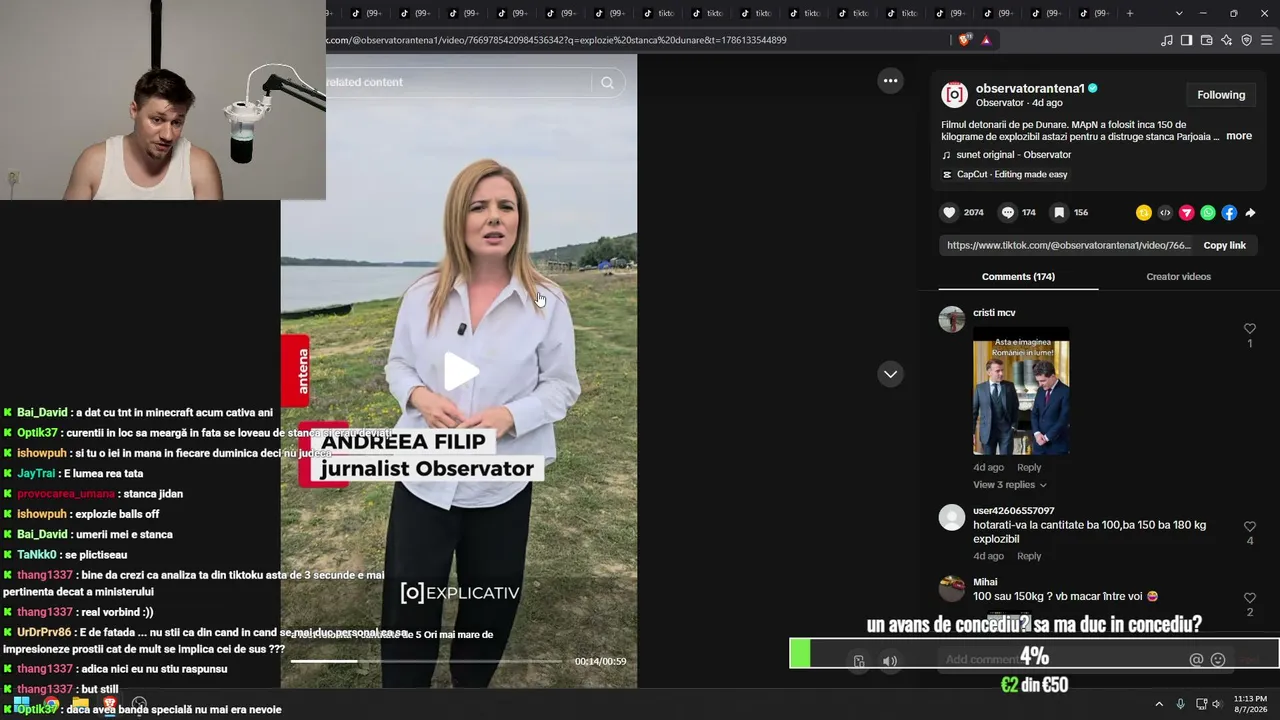Open 'sunet original - Observator' sound link

pyautogui.click(x=1014, y=155)
